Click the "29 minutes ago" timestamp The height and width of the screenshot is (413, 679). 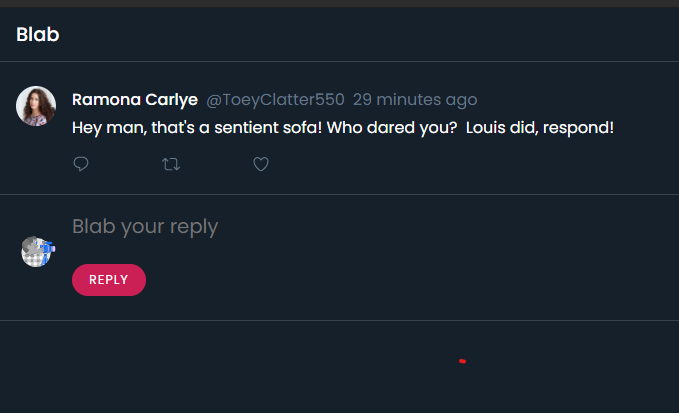(x=415, y=100)
